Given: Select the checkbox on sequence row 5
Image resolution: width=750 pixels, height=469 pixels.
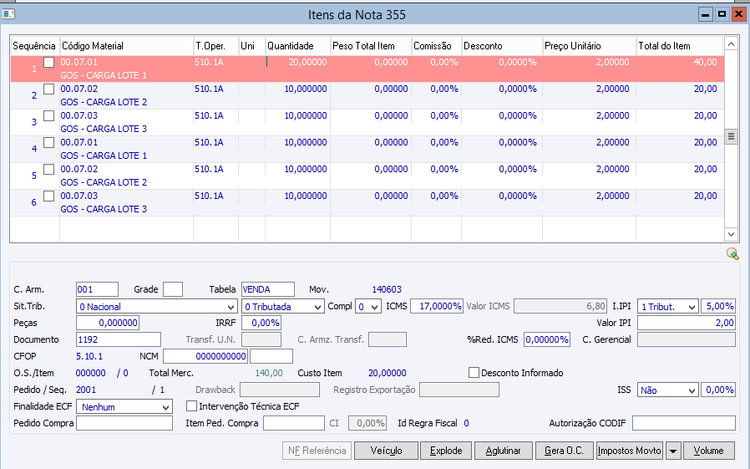Looking at the screenshot, I should click(49, 171).
